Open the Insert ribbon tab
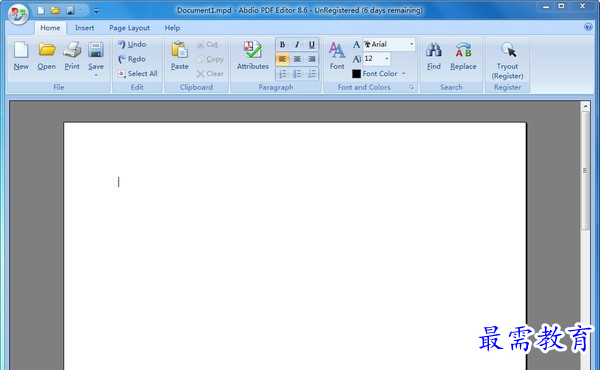 pos(85,28)
